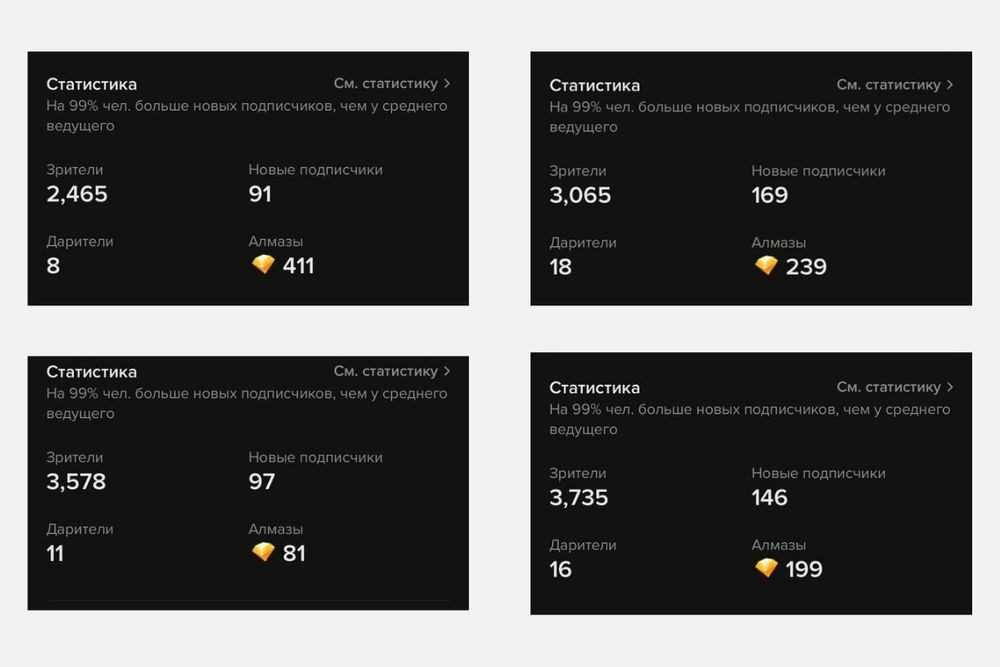Expand the chevron arrow in the 2,465 viewers card
This screenshot has height=667, width=1000.
pyautogui.click(x=447, y=84)
